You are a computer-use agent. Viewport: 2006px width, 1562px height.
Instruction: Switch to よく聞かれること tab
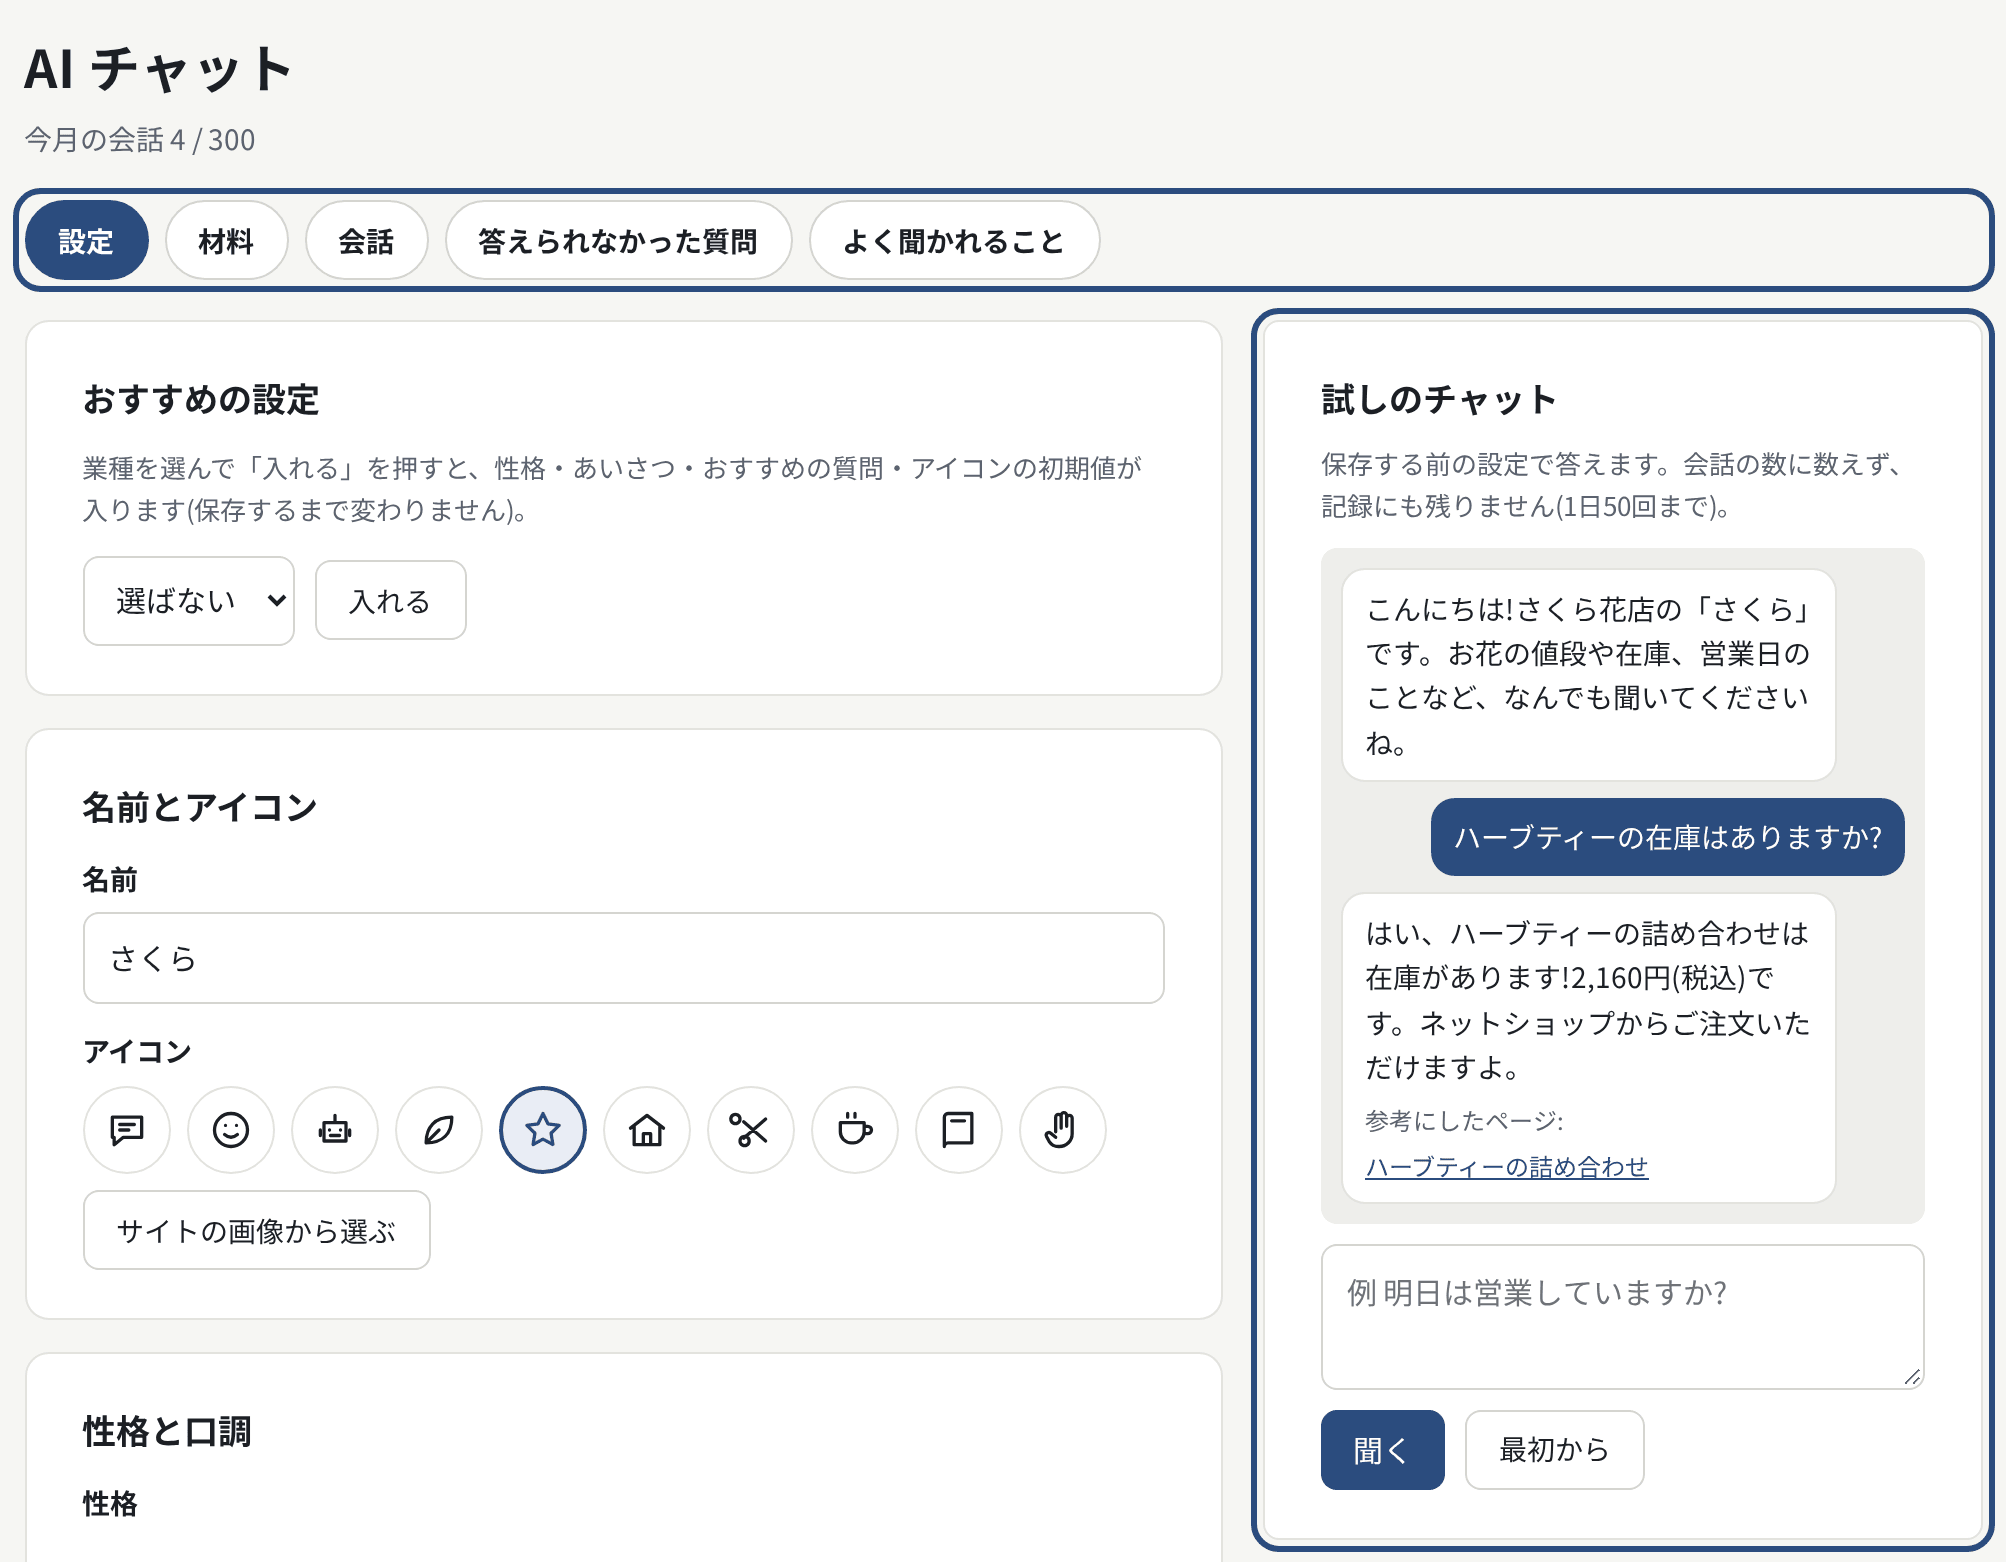point(955,240)
